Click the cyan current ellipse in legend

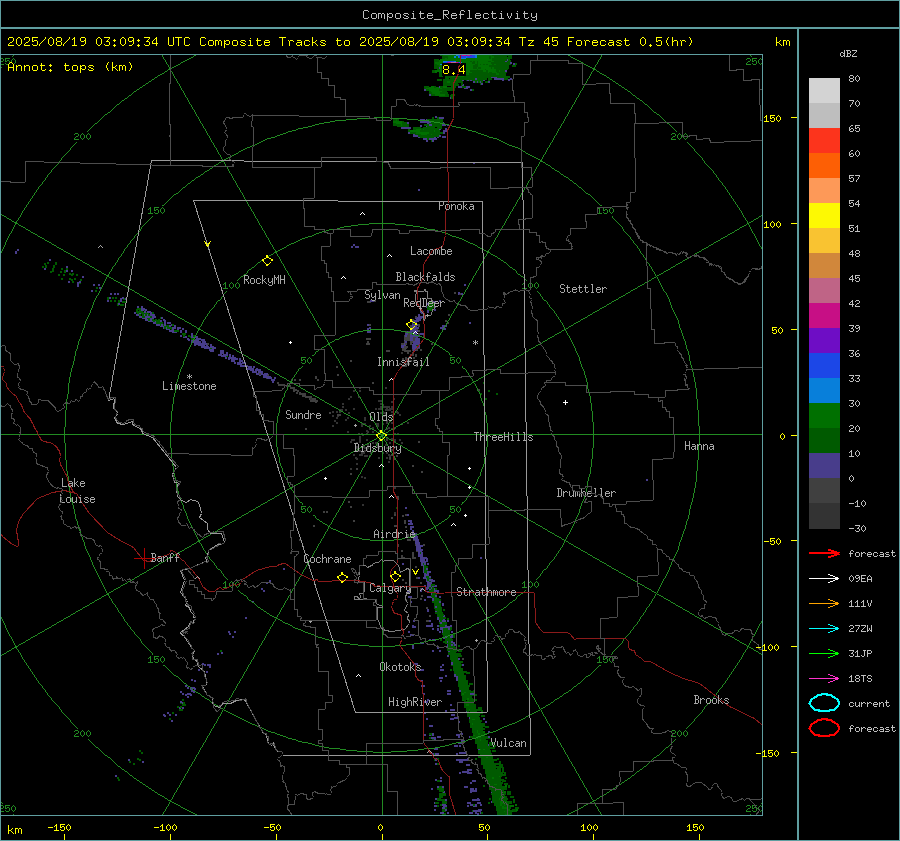click(824, 703)
